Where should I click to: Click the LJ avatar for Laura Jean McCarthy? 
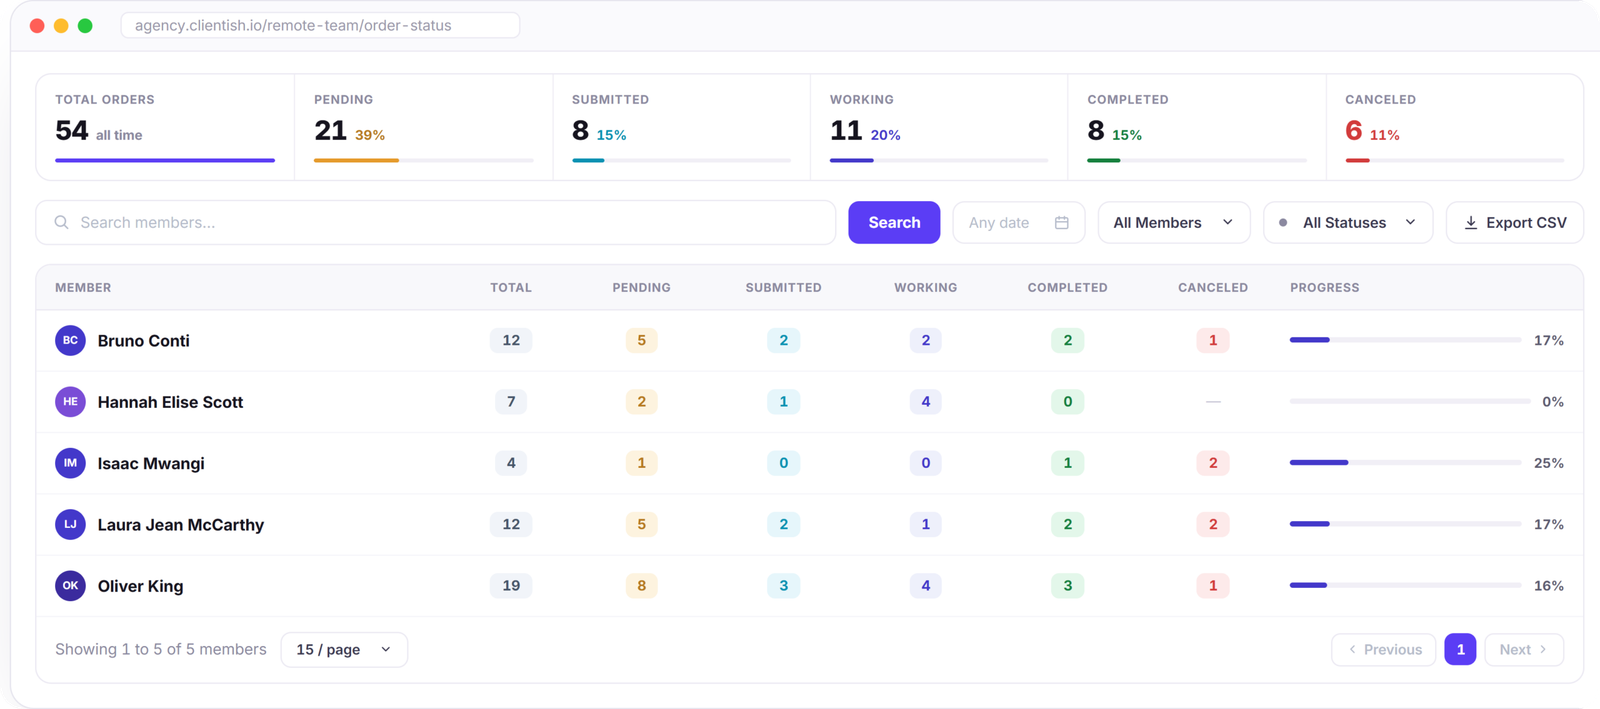click(x=70, y=524)
